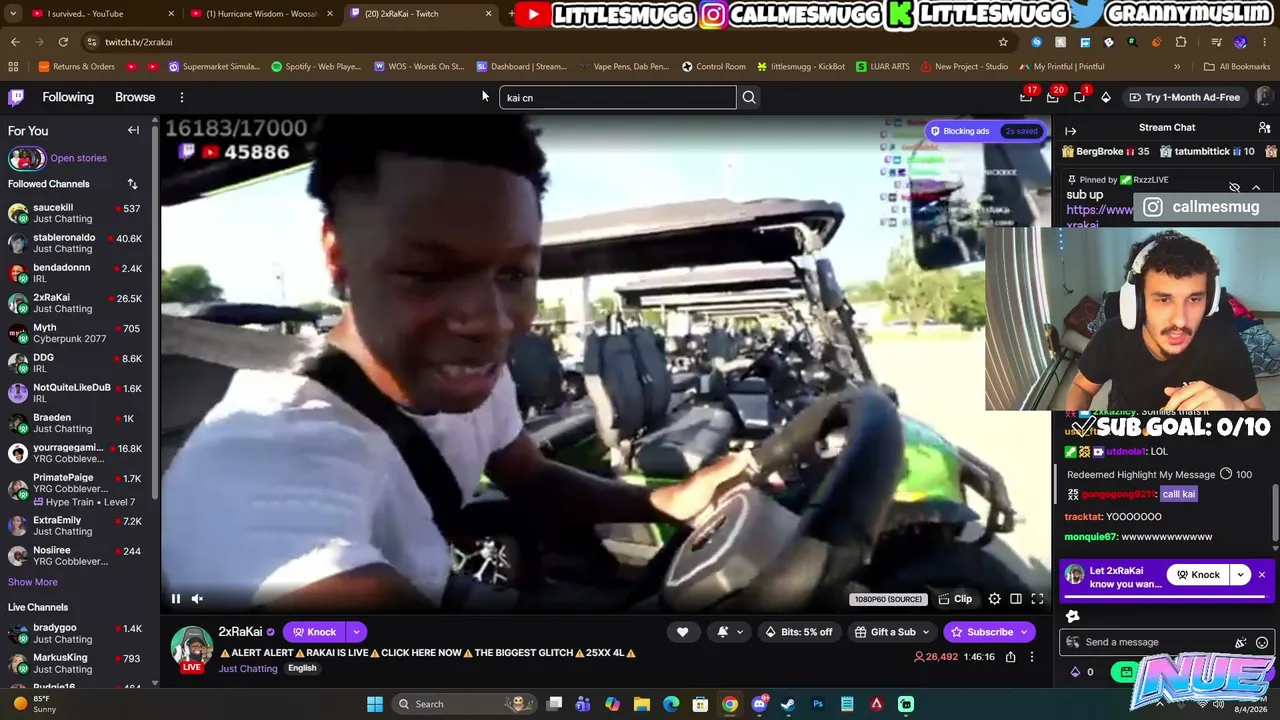Click the Twitch search field
The image size is (1280, 720).
coord(618,97)
